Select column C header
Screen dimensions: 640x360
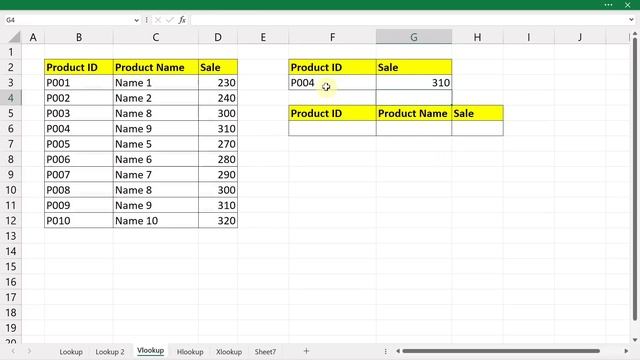click(x=156, y=38)
